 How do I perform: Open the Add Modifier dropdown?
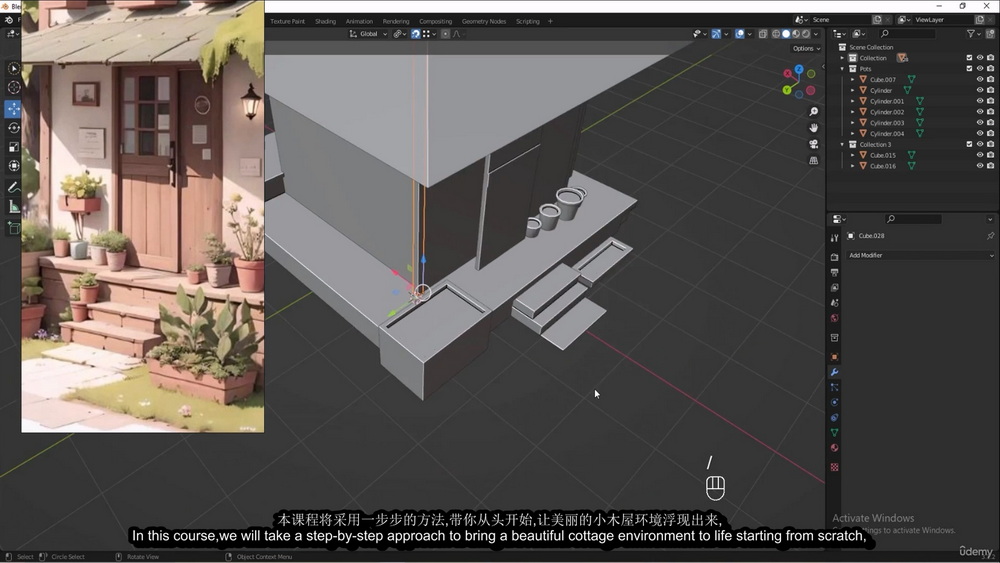[x=920, y=256]
